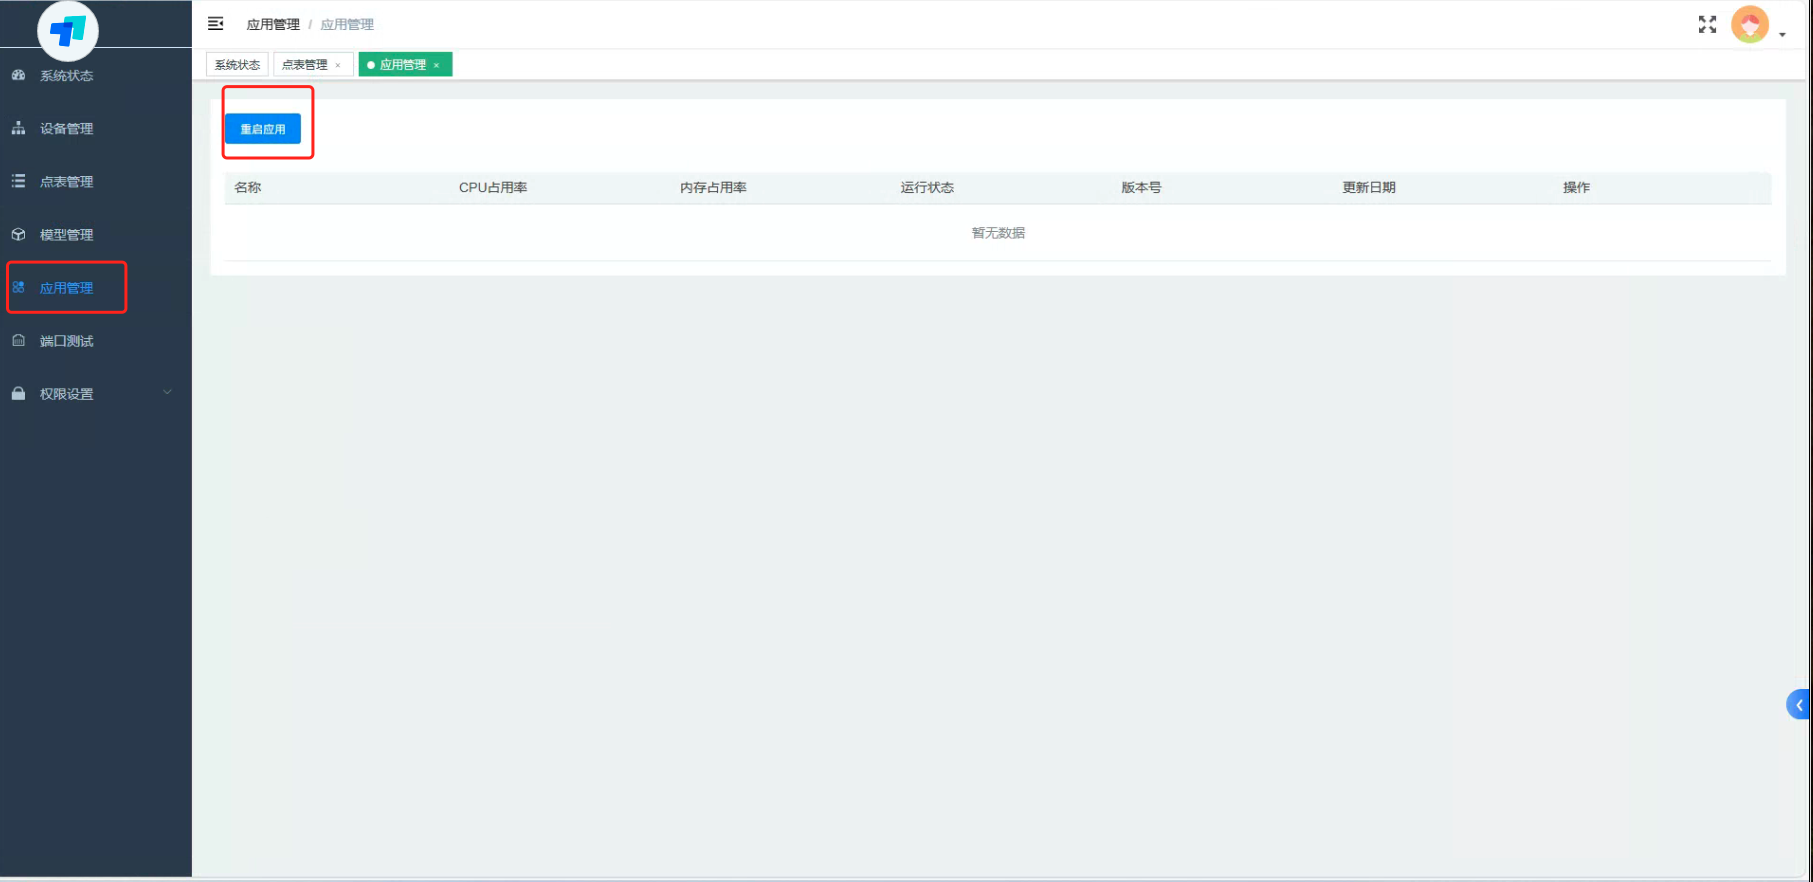Open the dropdown caret next to avatar
The height and width of the screenshot is (882, 1813).
click(1782, 35)
